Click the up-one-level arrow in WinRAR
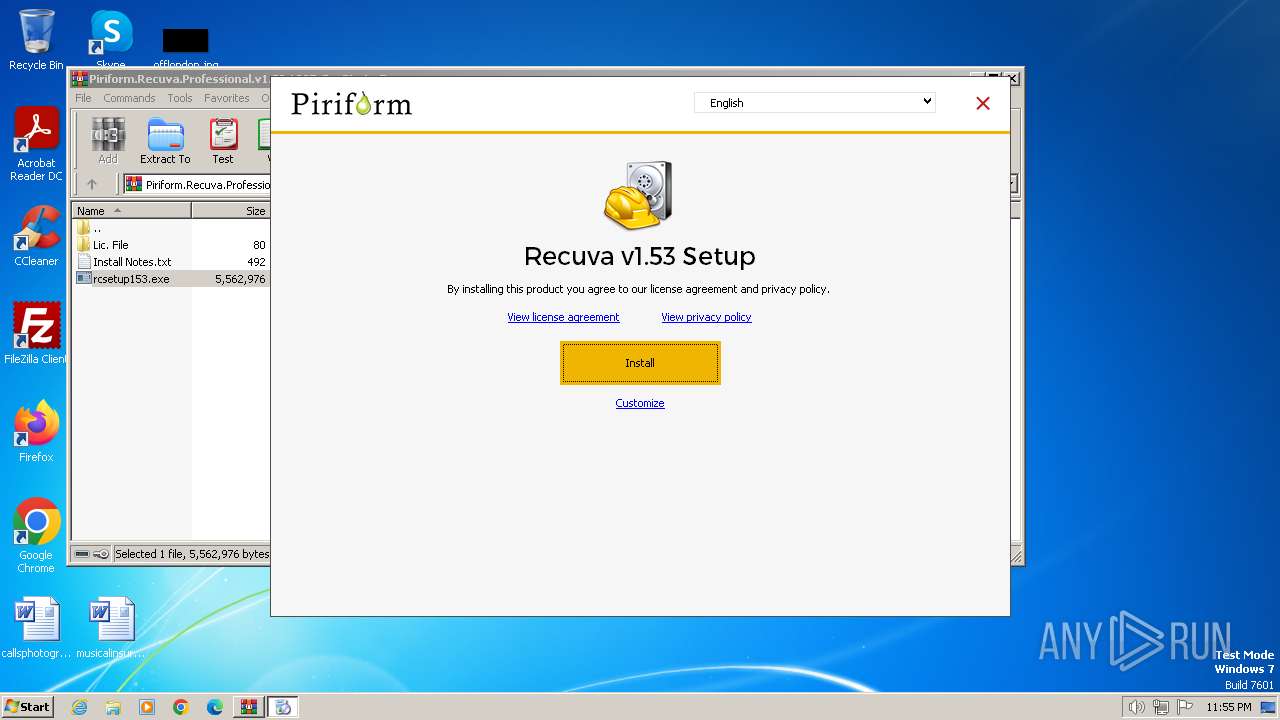Screen dimensions: 1280x720 pyautogui.click(x=92, y=184)
